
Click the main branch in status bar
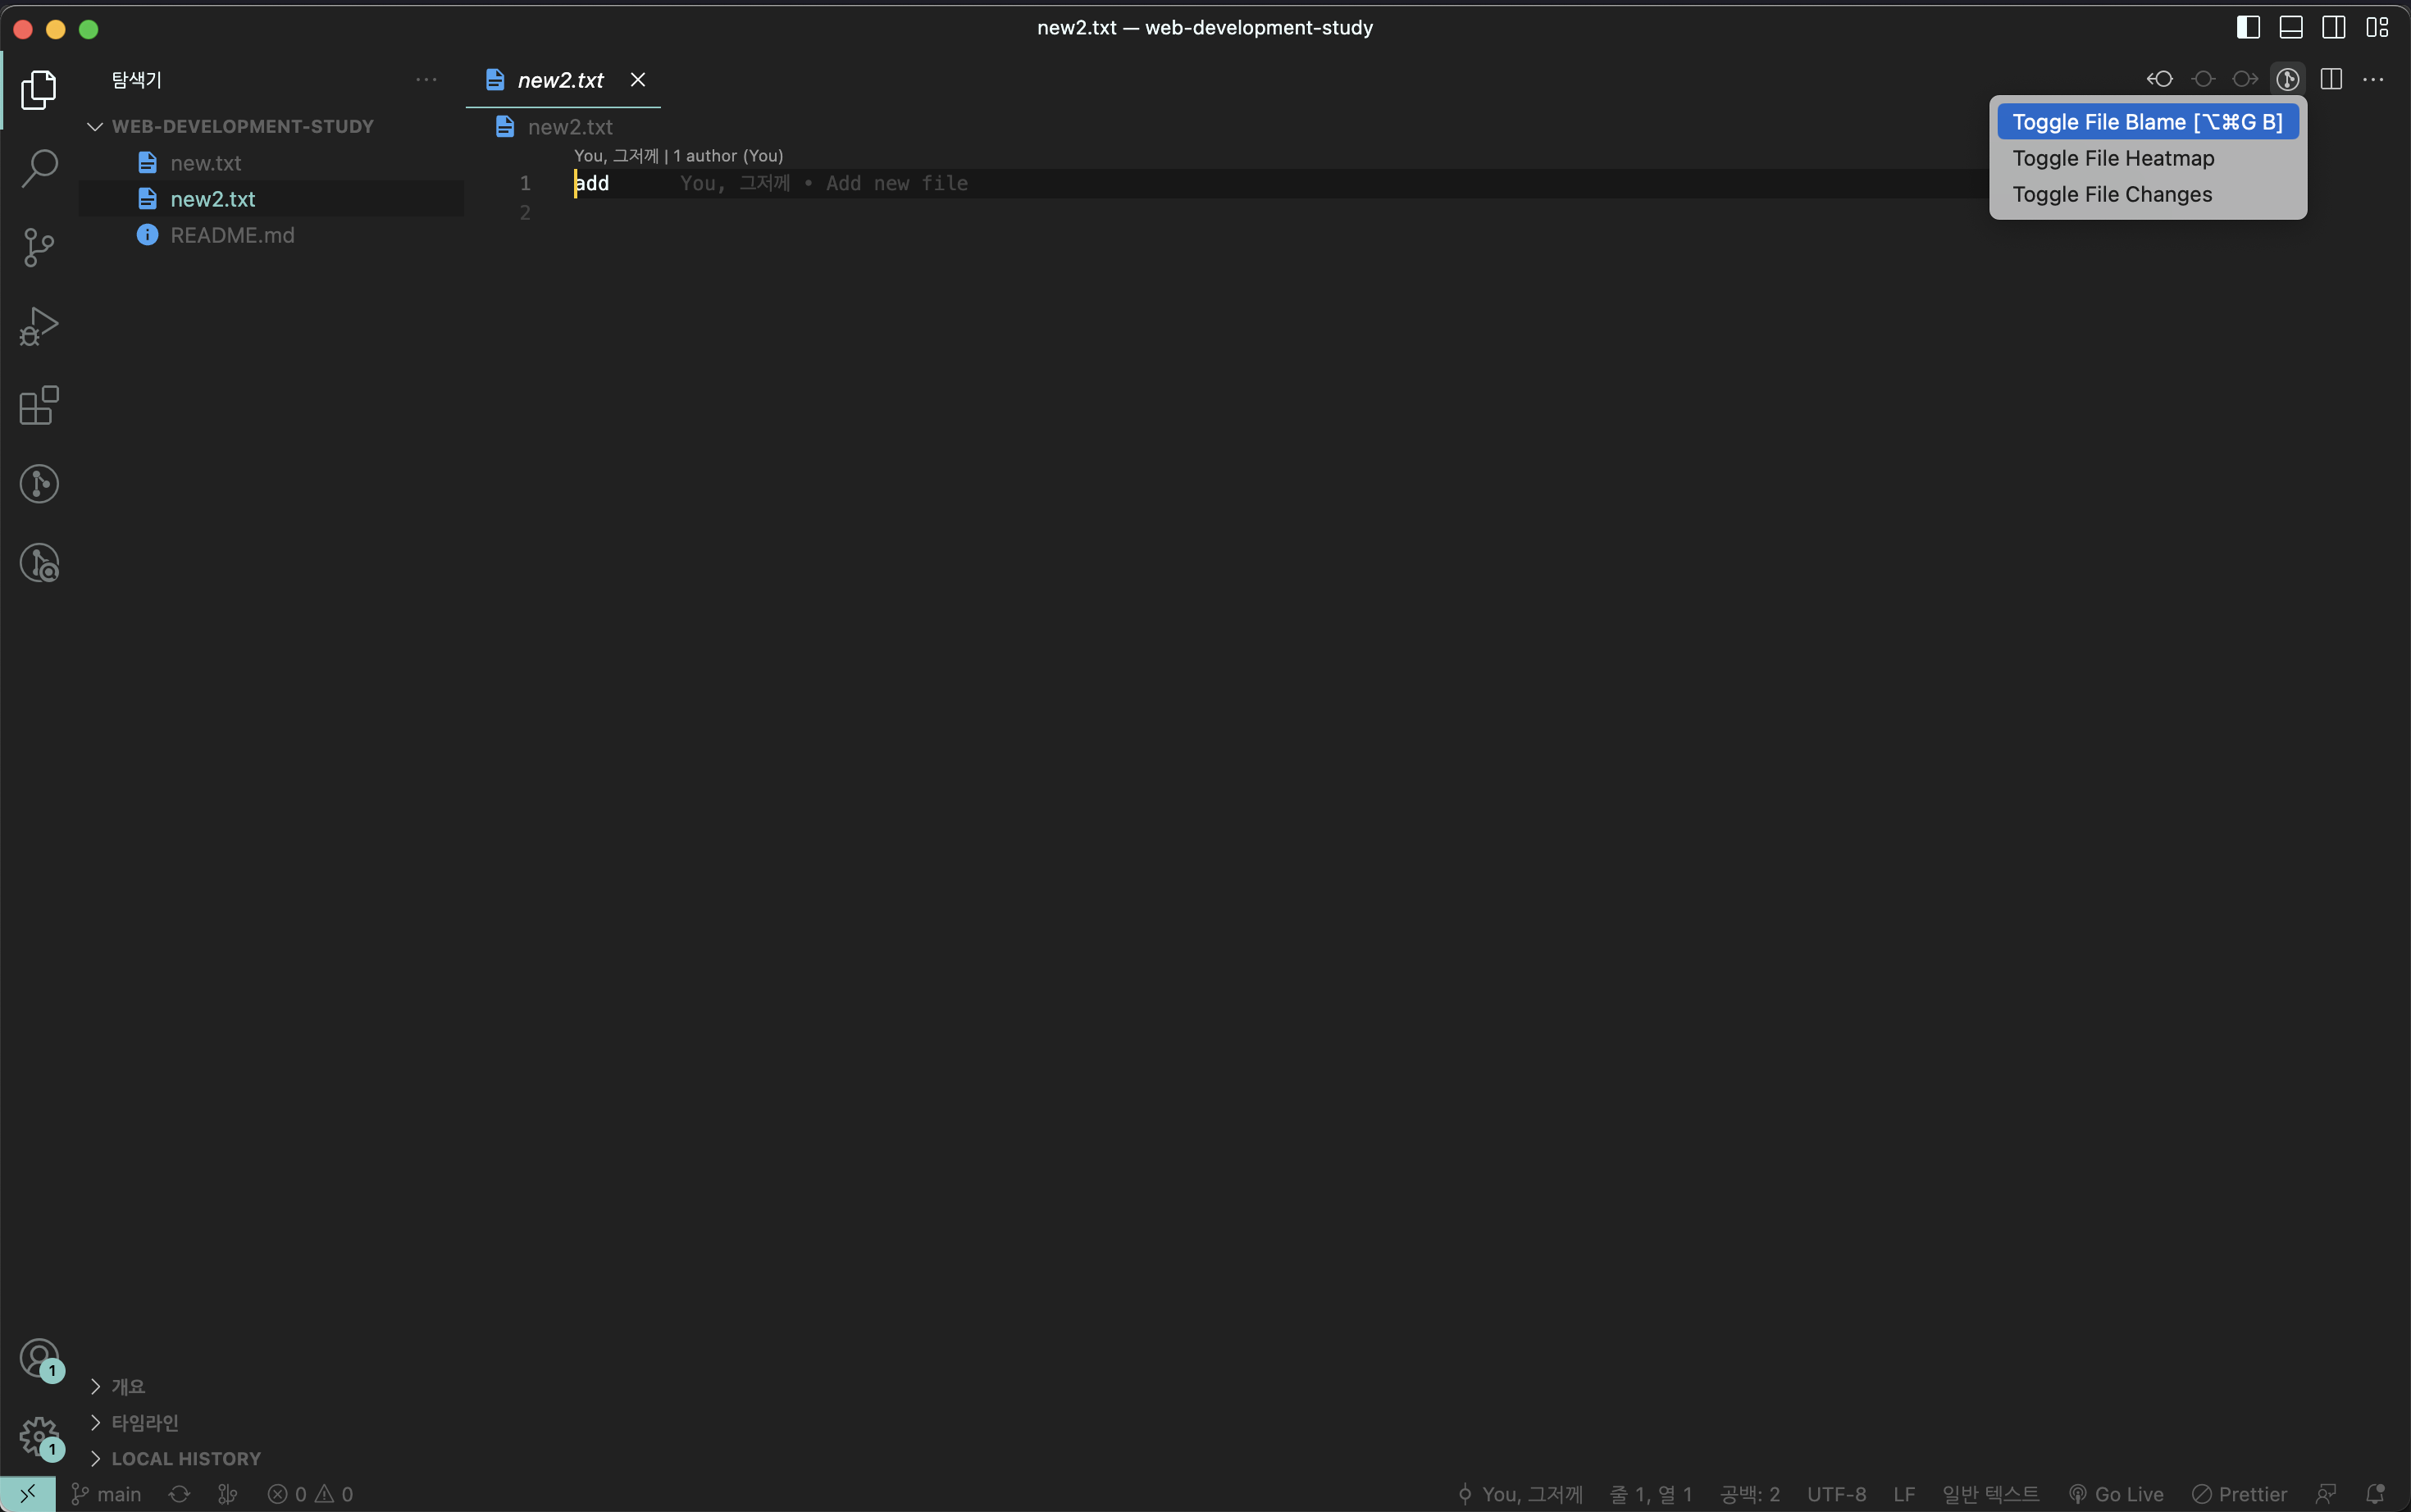107,1494
